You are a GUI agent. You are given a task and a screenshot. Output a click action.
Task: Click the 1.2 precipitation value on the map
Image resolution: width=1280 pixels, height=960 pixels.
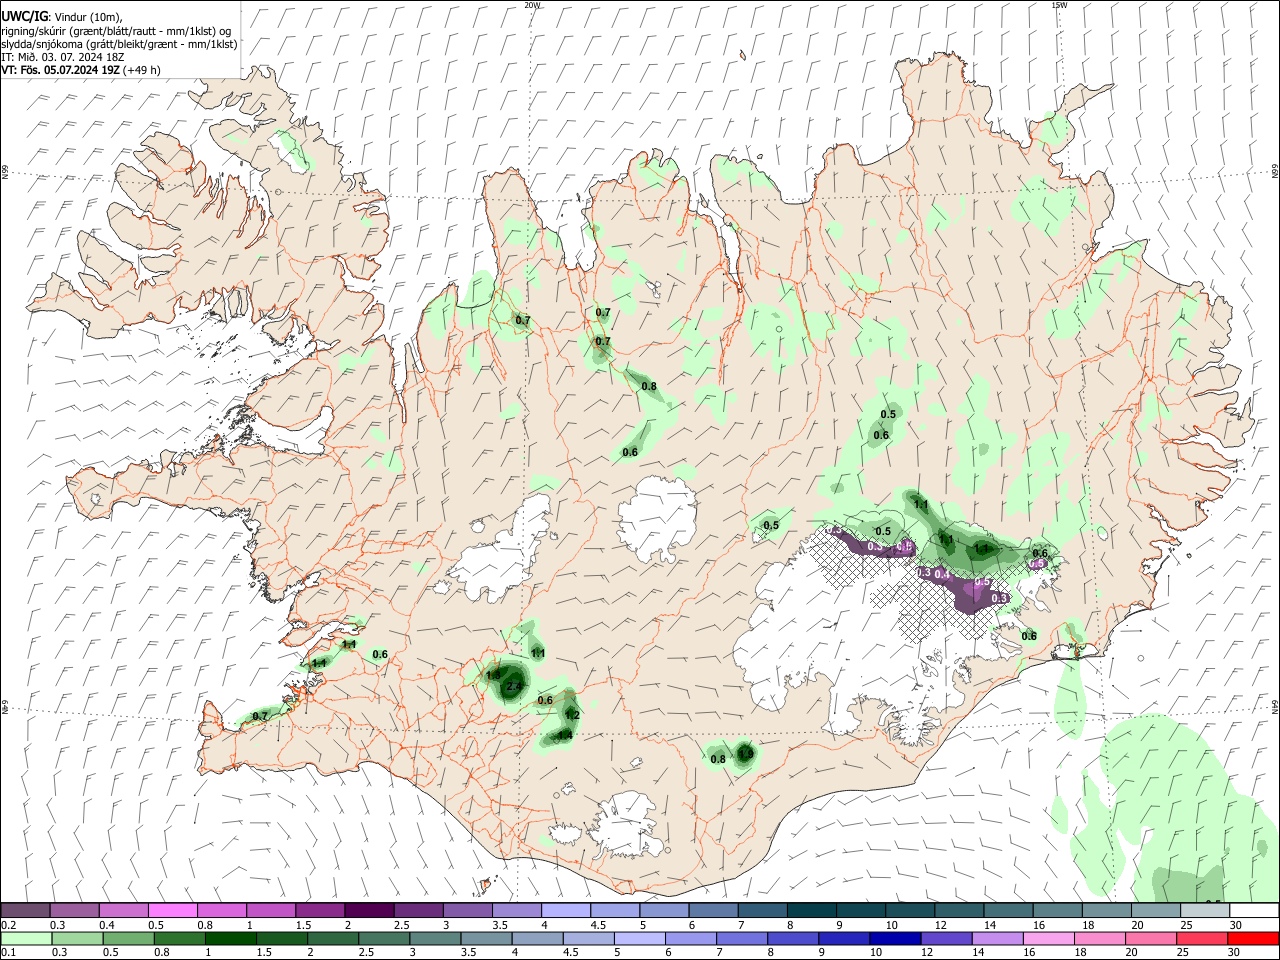click(x=572, y=715)
